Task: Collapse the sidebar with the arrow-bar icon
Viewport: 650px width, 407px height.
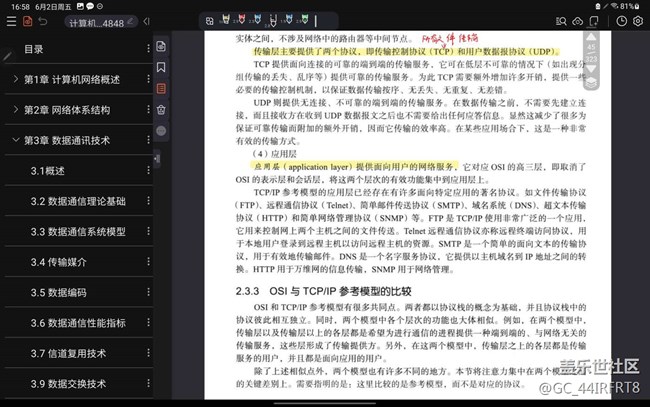Action: click(146, 22)
